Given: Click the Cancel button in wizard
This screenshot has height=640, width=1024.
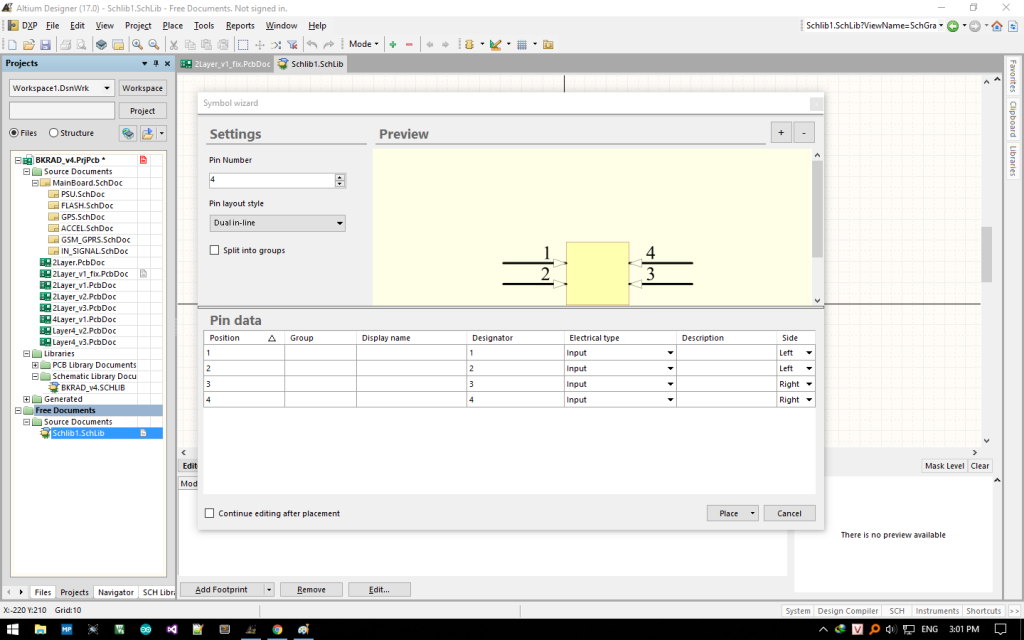Looking at the screenshot, I should (789, 513).
